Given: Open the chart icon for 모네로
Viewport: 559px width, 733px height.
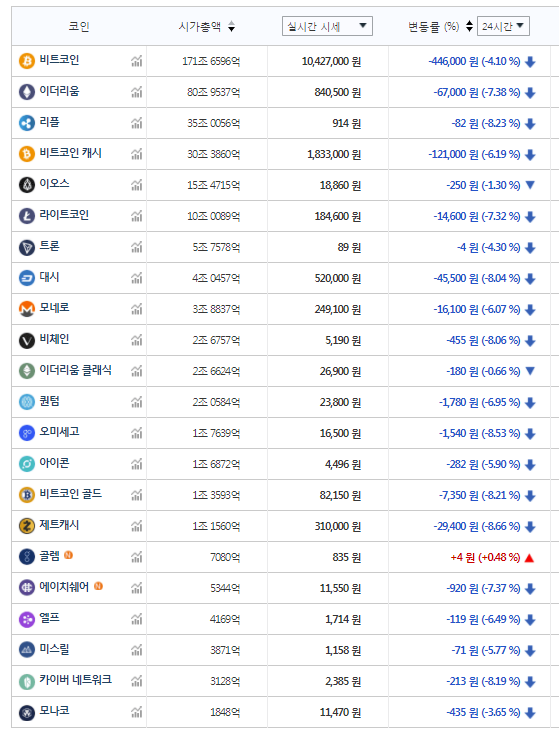Looking at the screenshot, I should click(x=136, y=309).
